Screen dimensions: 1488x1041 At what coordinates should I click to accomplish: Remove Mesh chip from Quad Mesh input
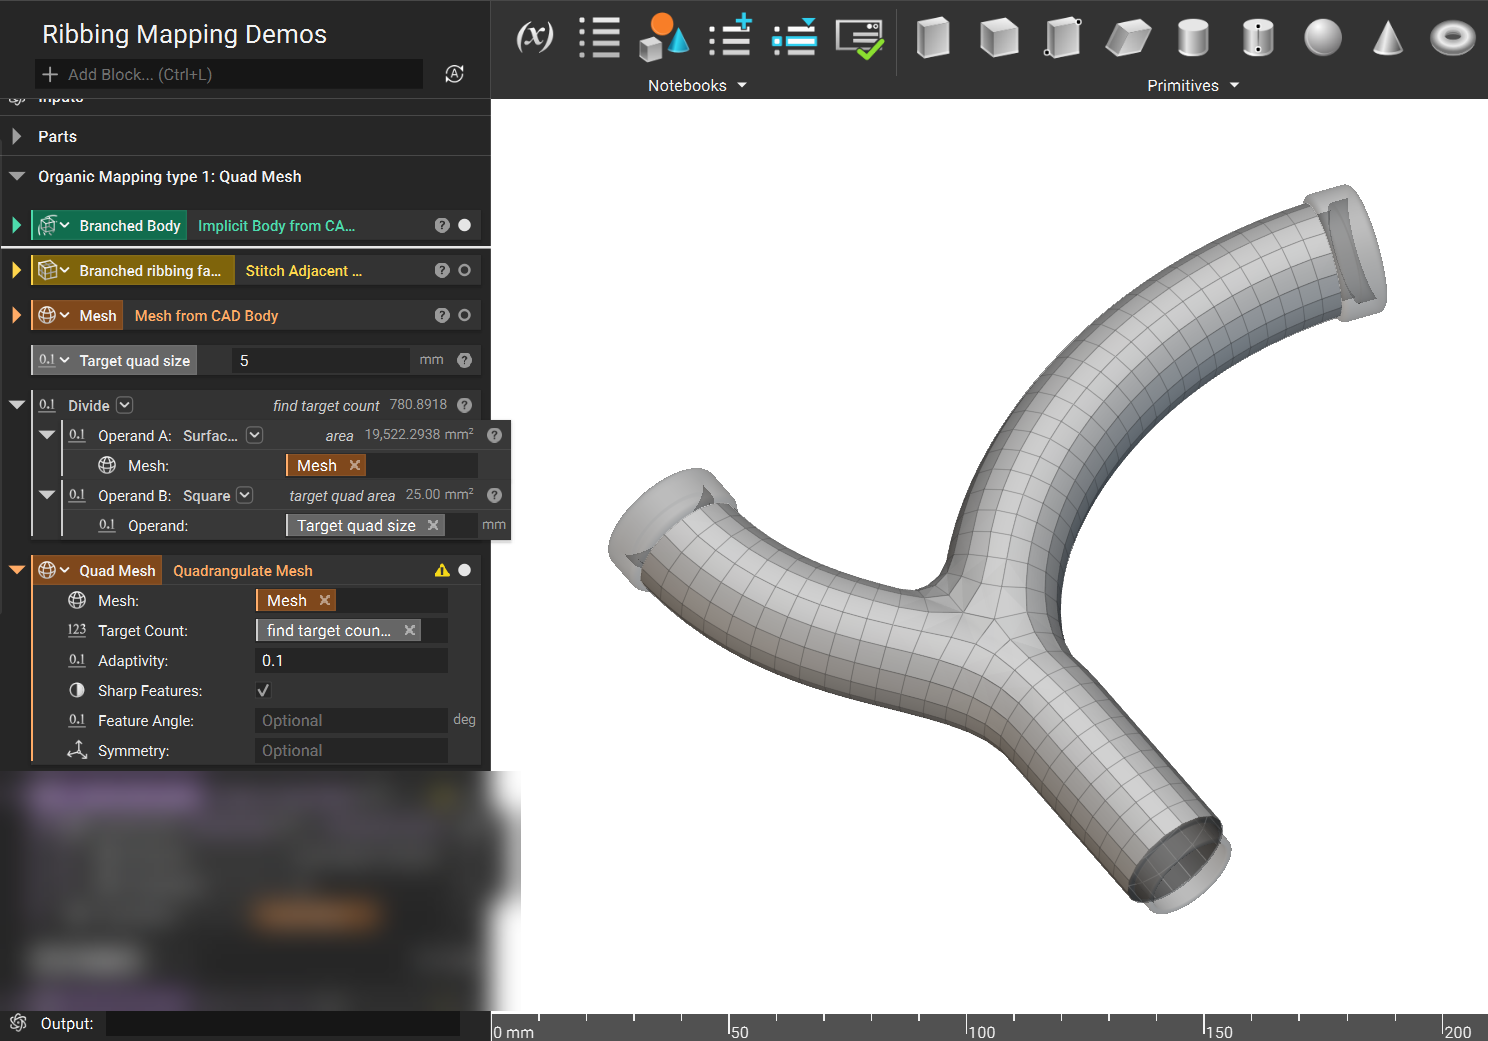[x=324, y=600]
